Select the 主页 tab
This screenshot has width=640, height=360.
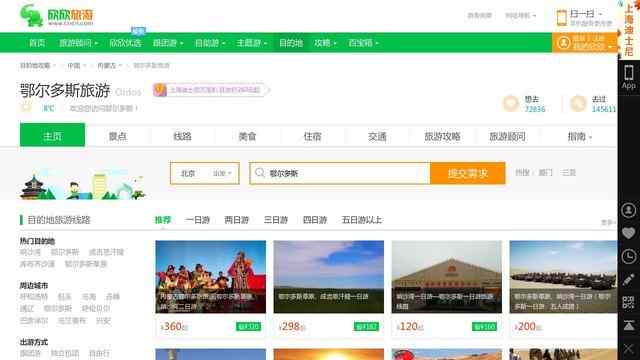pyautogui.click(x=52, y=135)
